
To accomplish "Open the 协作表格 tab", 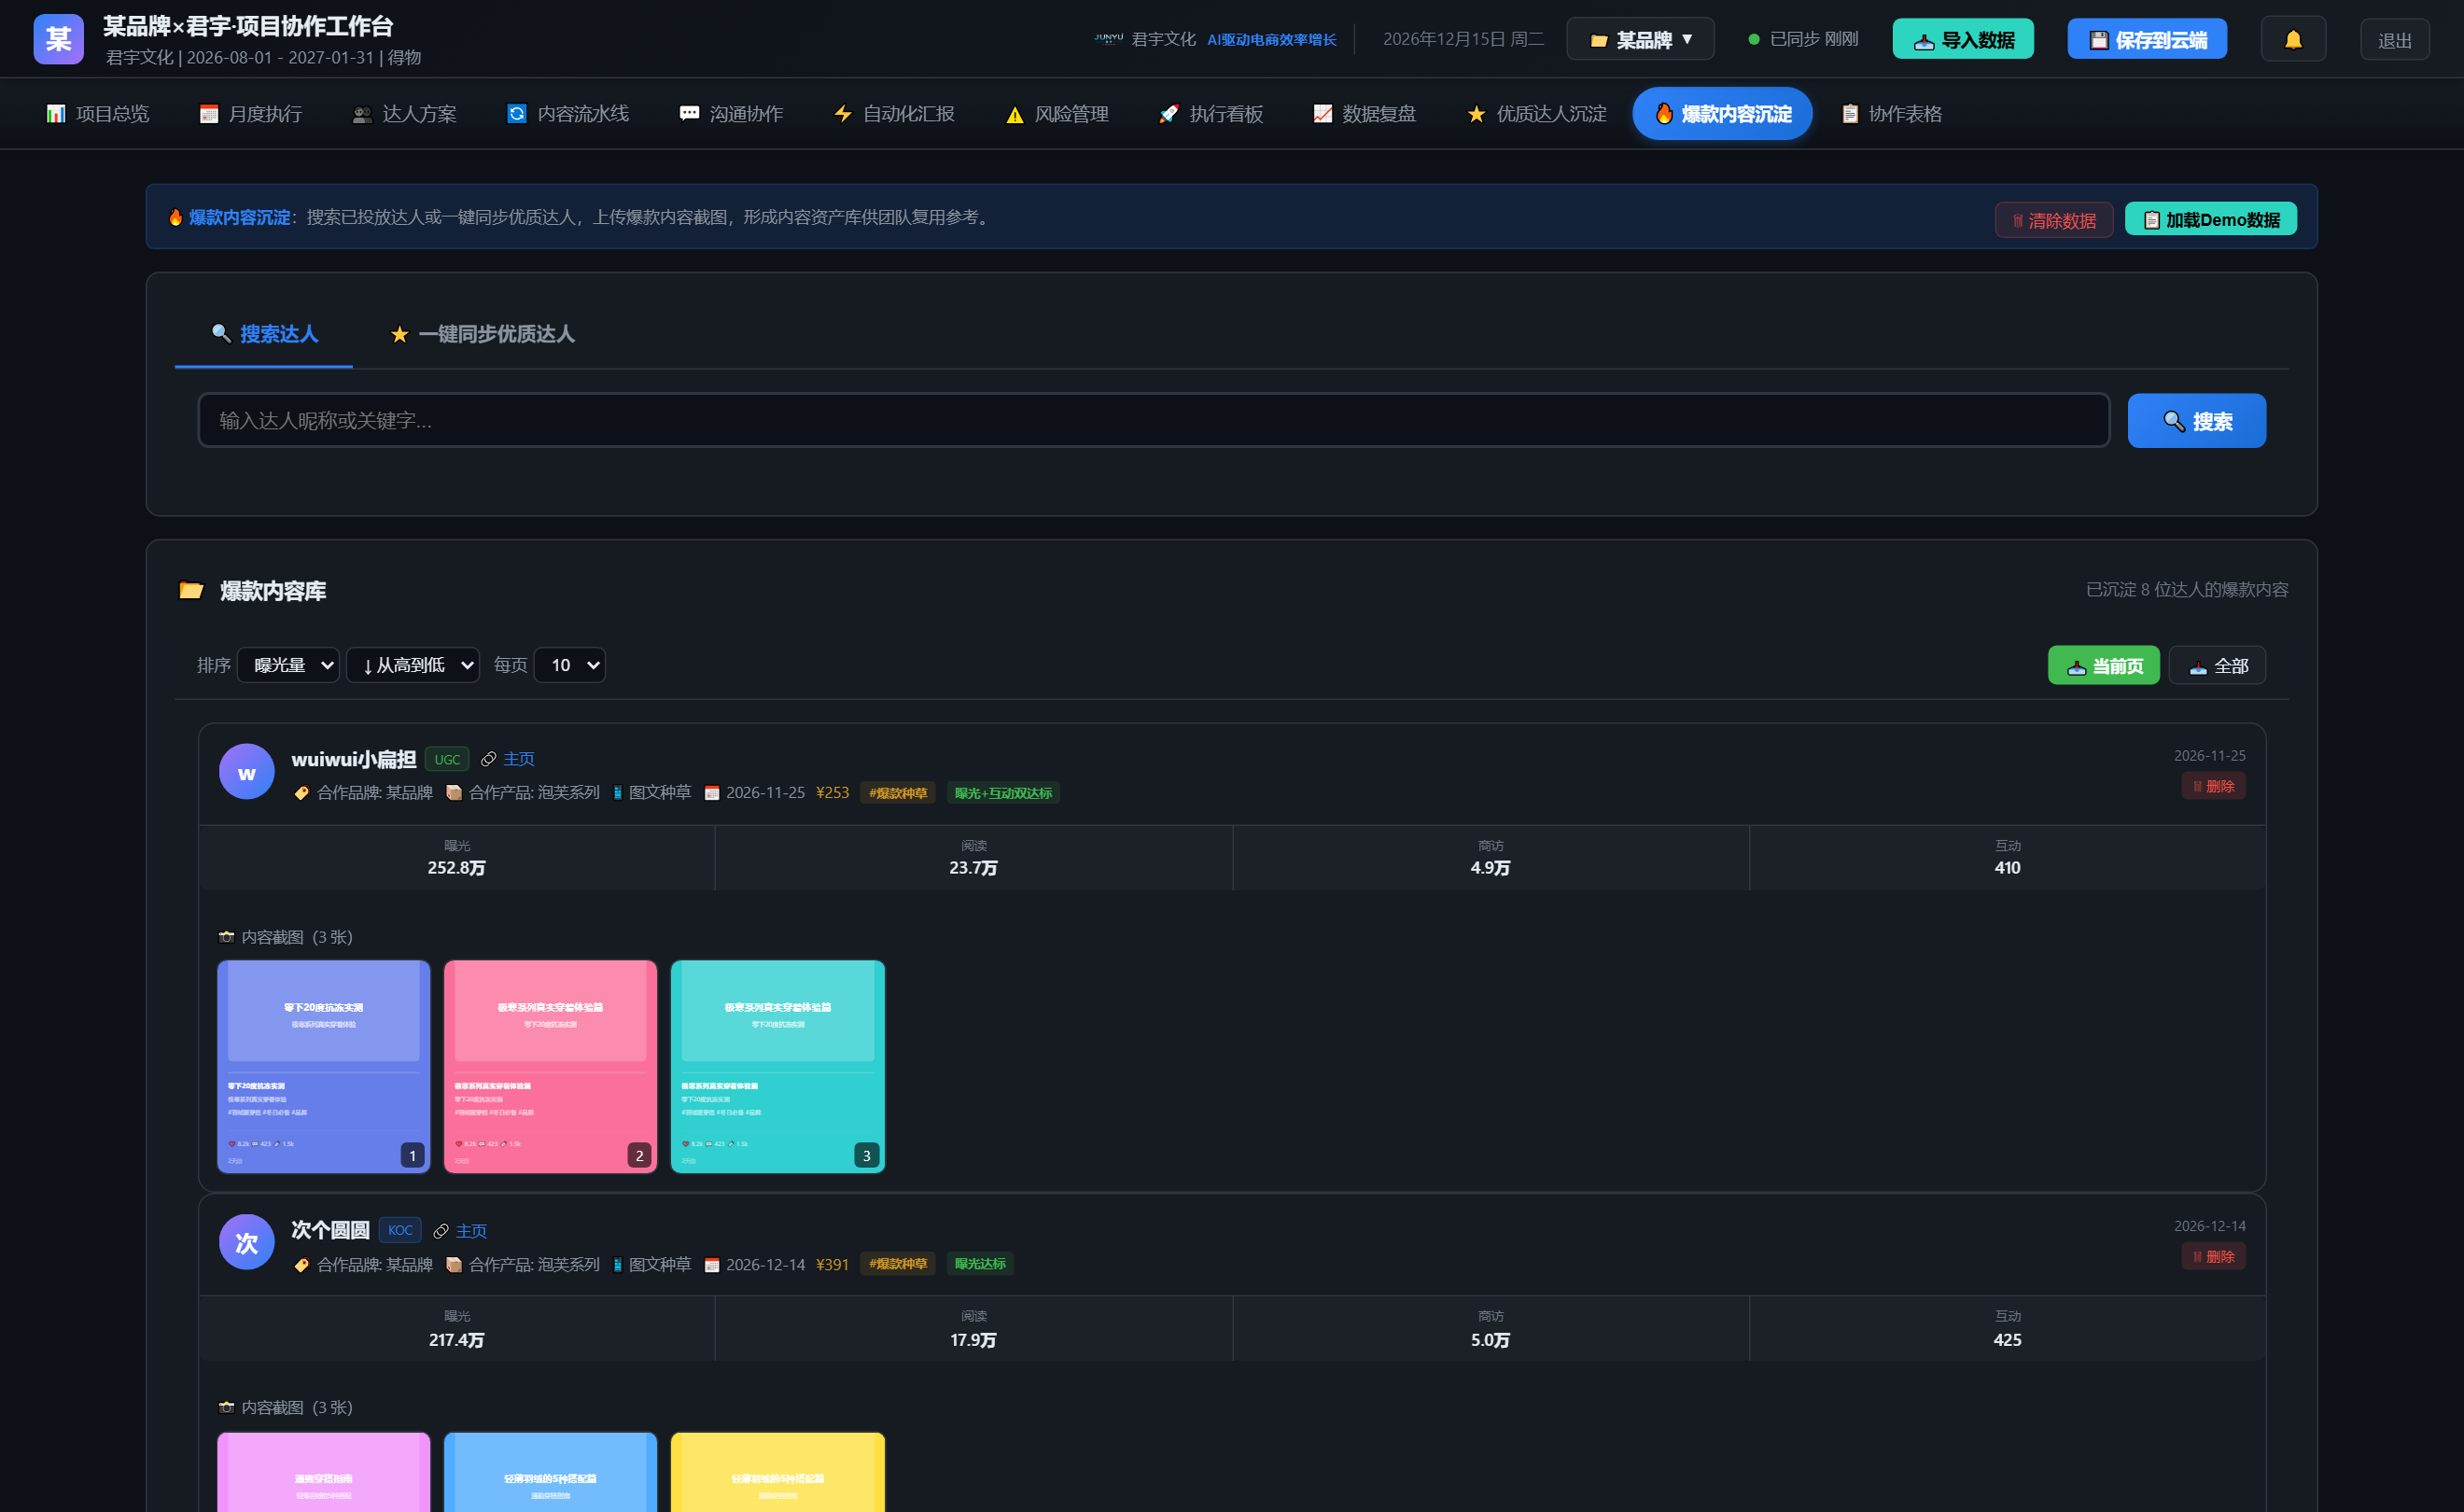I will pyautogui.click(x=1892, y=114).
